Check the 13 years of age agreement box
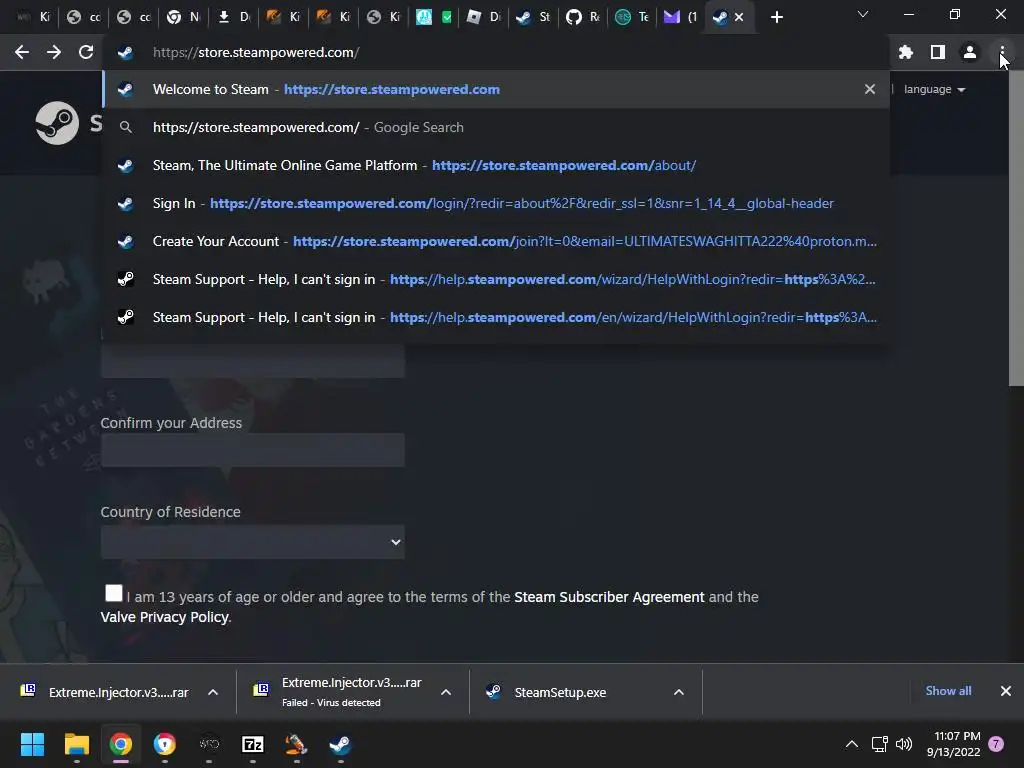1024x768 pixels. click(114, 593)
